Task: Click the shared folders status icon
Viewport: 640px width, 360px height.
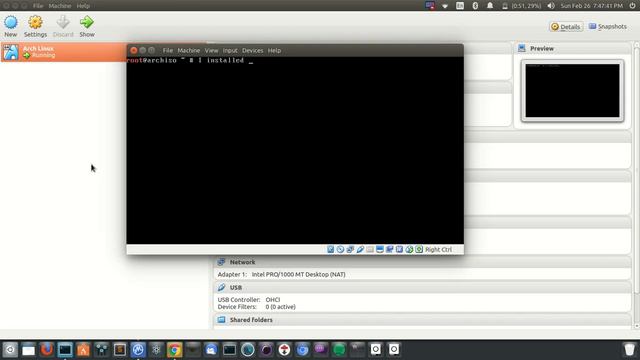Action: tap(370, 249)
